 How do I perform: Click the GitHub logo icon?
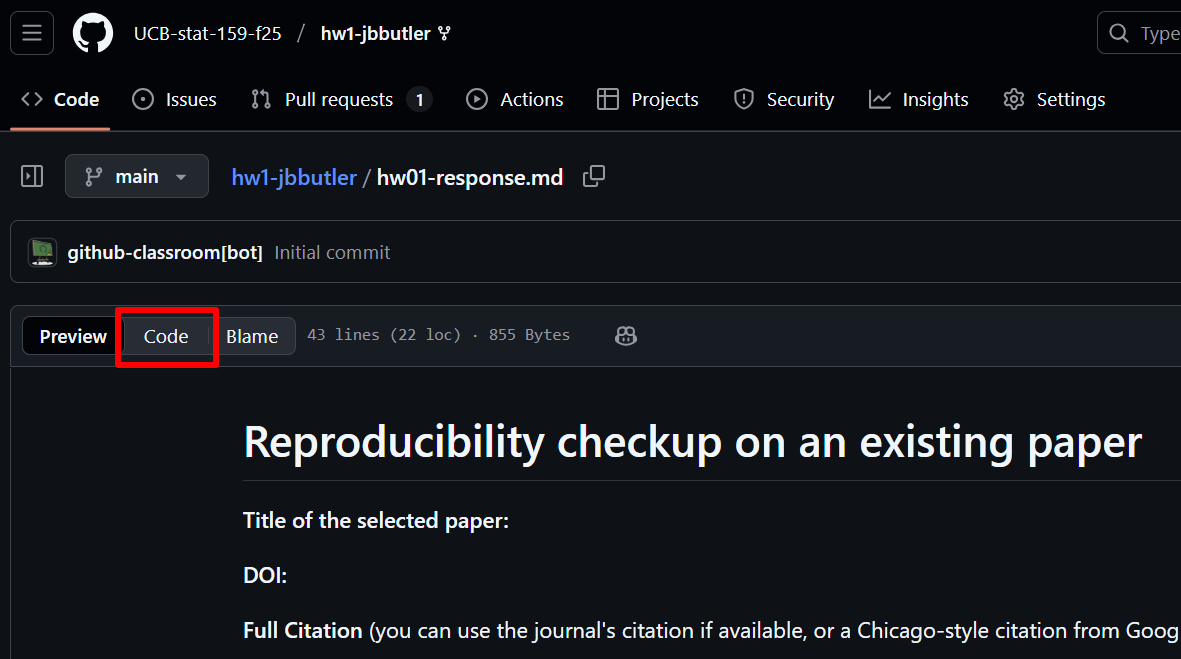(93, 33)
